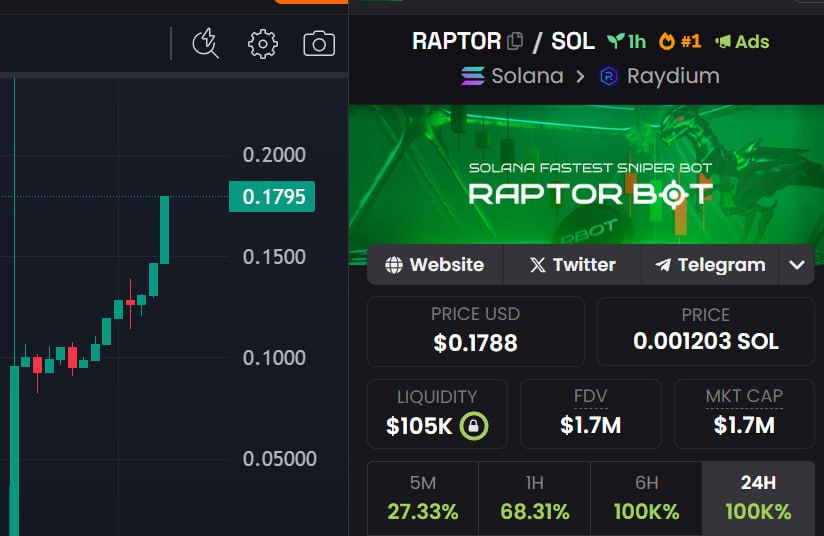Image resolution: width=824 pixels, height=536 pixels.
Task: Expand more links chevron beside Telegram
Action: click(797, 264)
